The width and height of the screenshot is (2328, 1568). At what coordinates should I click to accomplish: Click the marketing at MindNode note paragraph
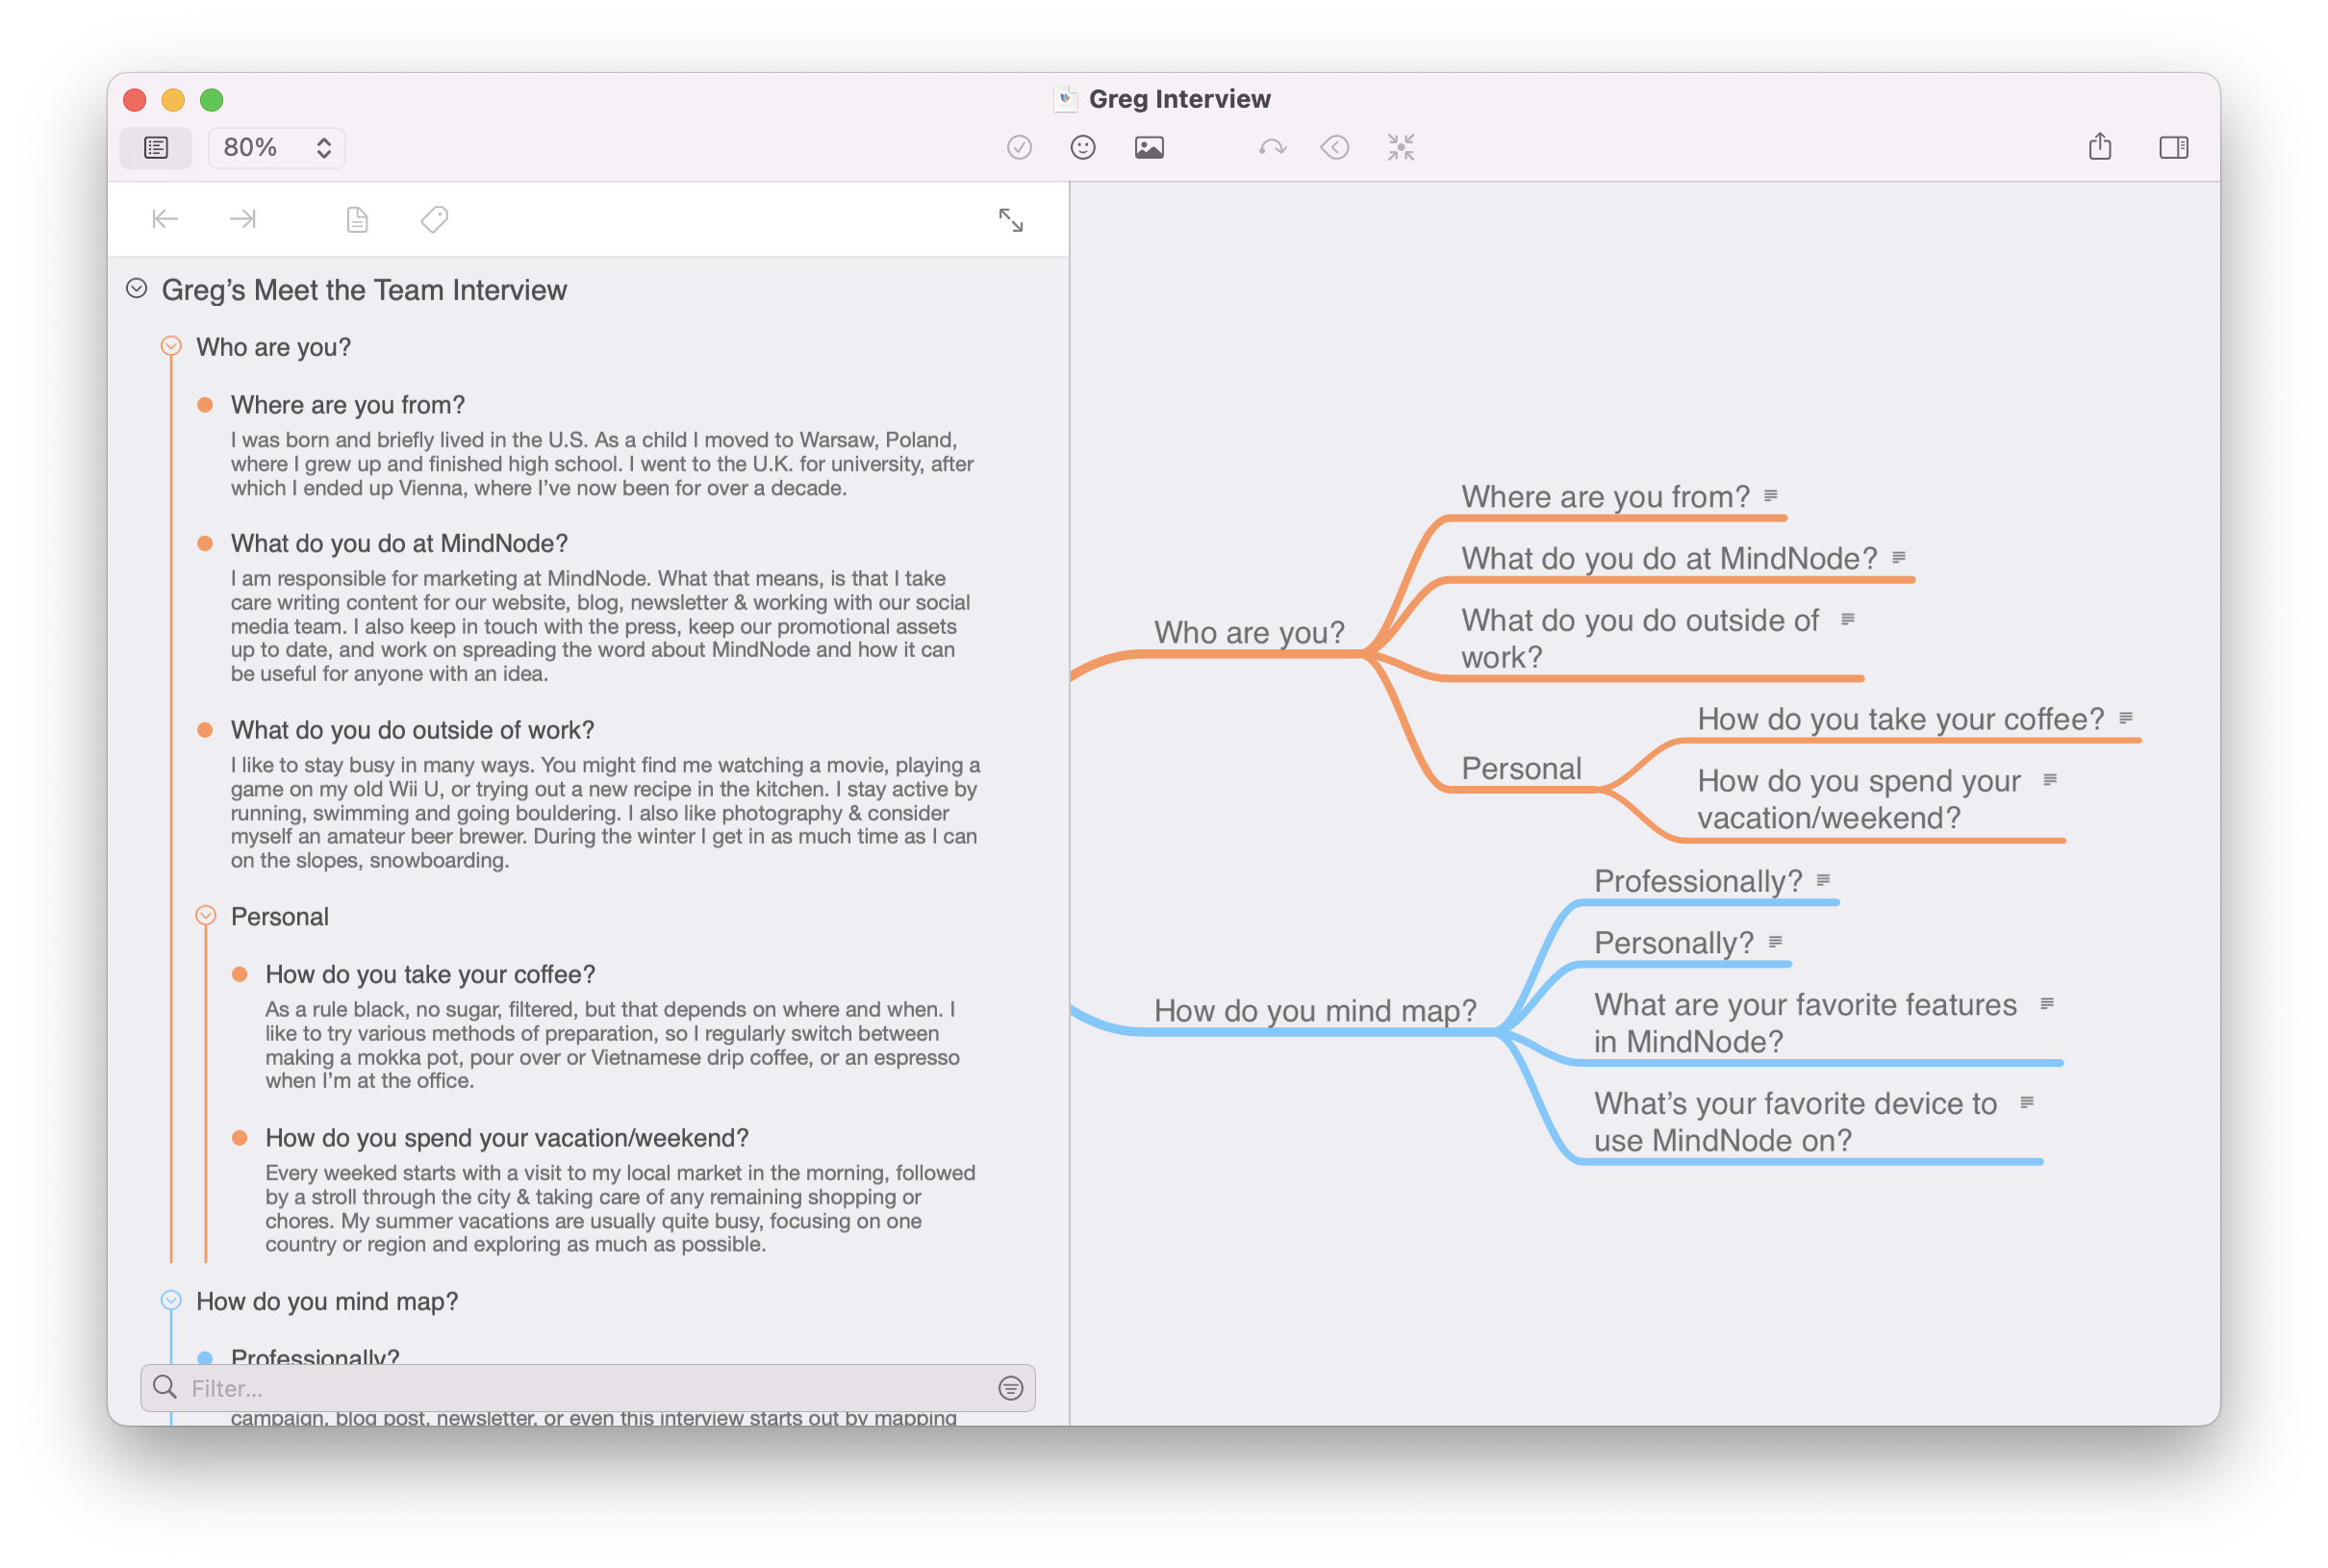pos(600,626)
